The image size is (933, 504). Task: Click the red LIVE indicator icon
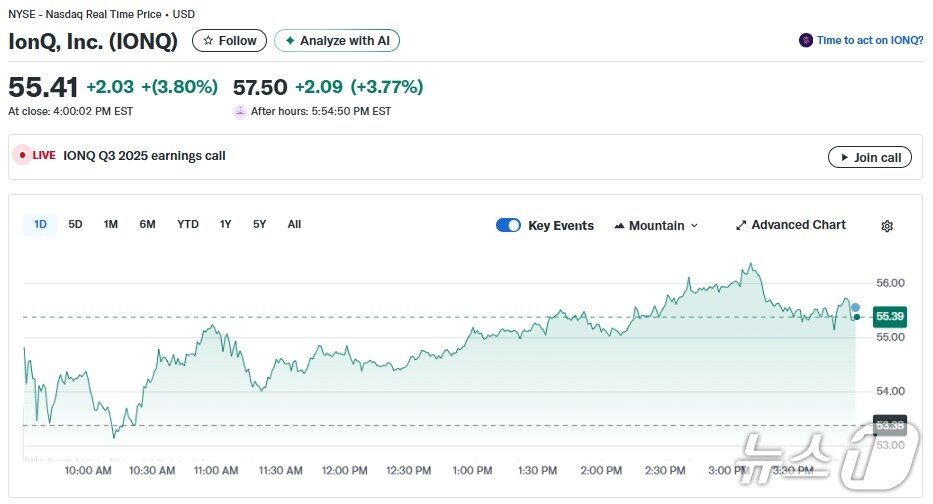22,156
